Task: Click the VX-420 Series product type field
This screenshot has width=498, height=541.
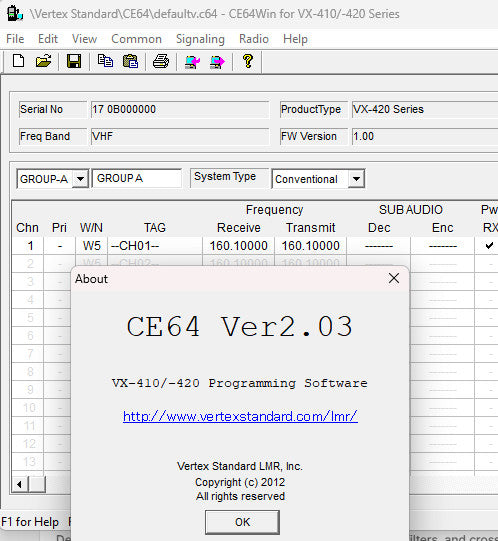Action: point(425,109)
